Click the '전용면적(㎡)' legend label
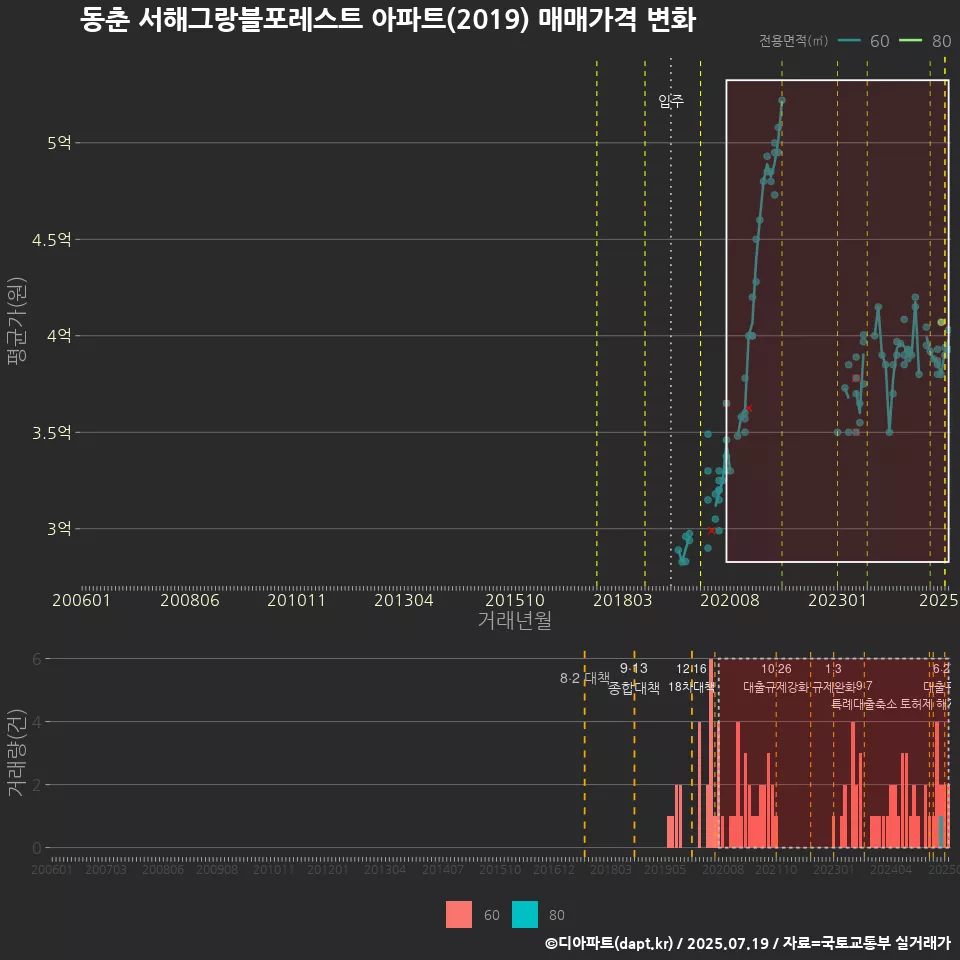This screenshot has height=960, width=960. point(793,41)
